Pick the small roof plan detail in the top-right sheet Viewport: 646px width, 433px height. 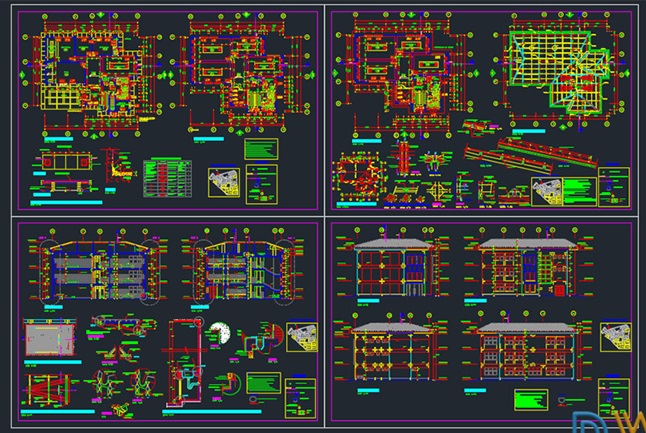point(359,177)
